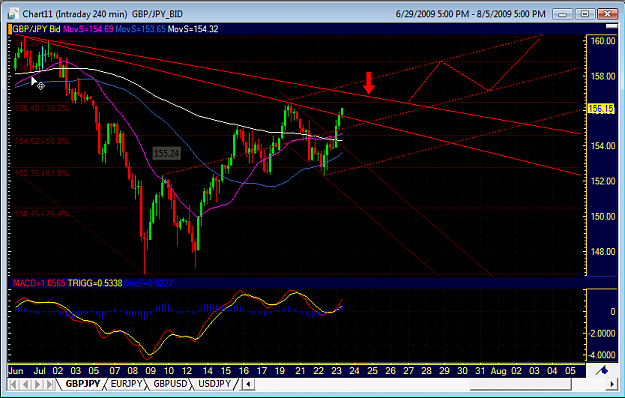The image size is (625, 398).
Task: Go to first sheet tab arrow
Action: coord(14,384)
